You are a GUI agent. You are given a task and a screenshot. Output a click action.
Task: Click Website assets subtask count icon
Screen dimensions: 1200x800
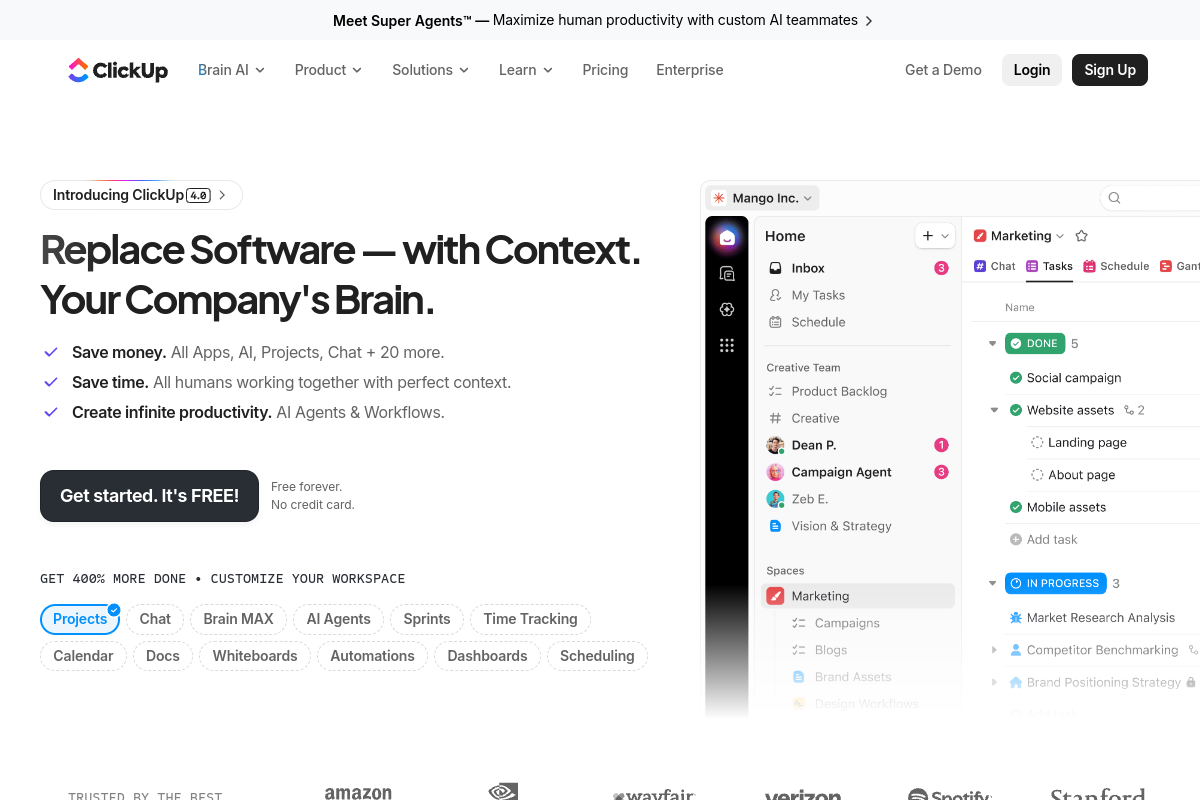pyautogui.click(x=1129, y=410)
